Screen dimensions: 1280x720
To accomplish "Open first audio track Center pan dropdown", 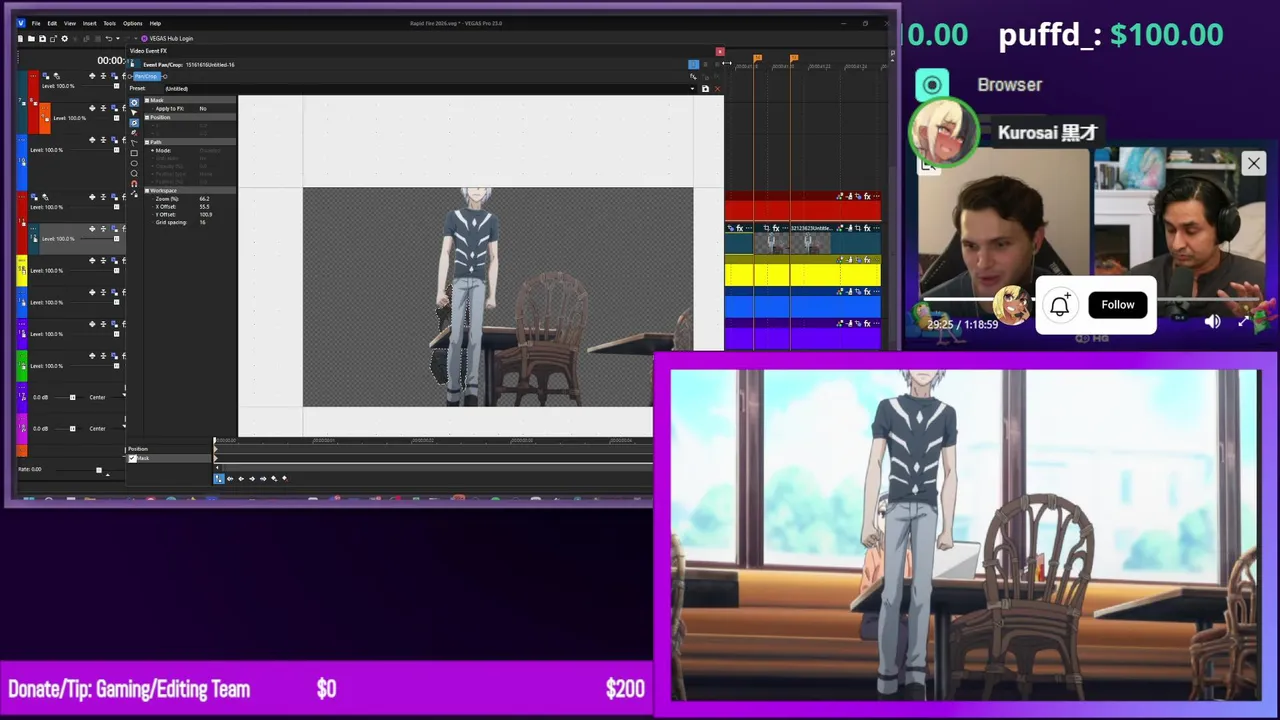I will [123, 396].
